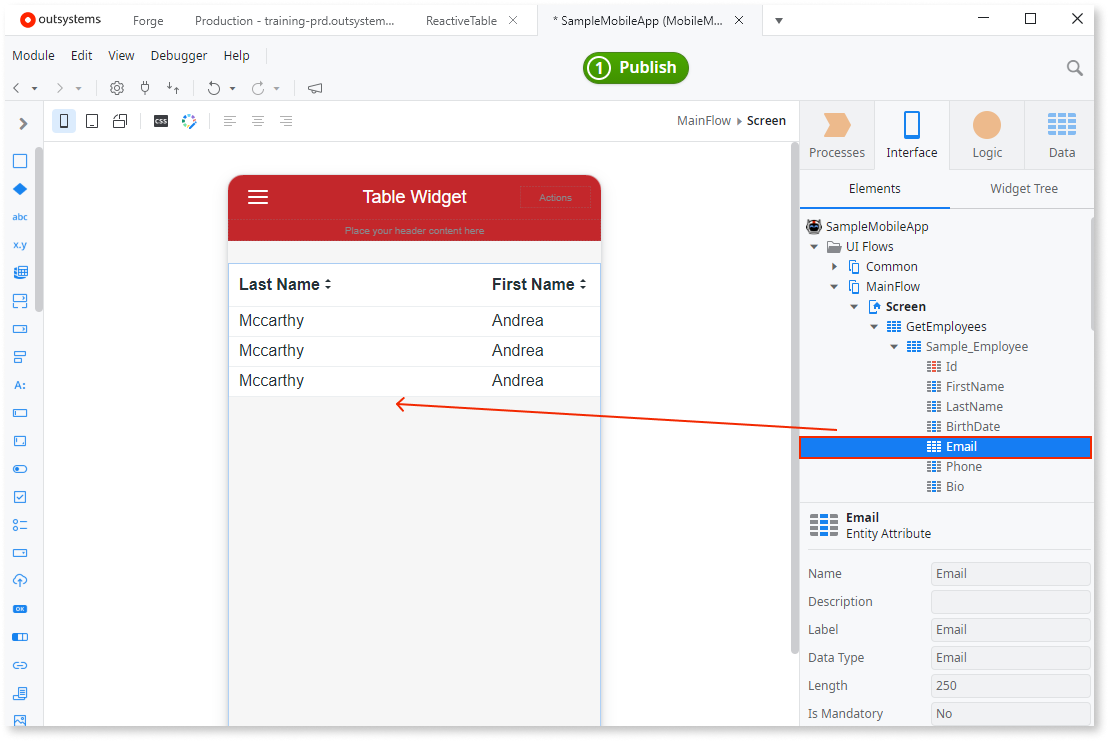The height and width of the screenshot is (741, 1109).
Task: Choose the Radio Group widget icon
Action: point(20,525)
